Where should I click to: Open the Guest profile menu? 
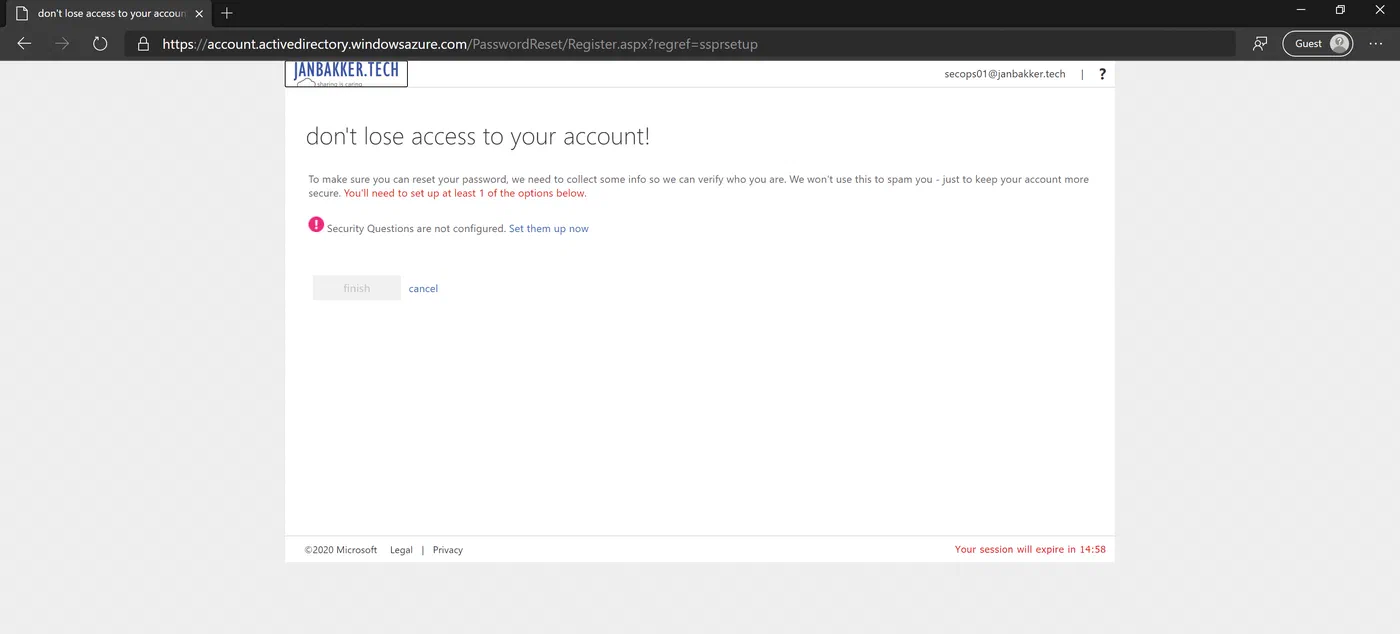click(1318, 44)
